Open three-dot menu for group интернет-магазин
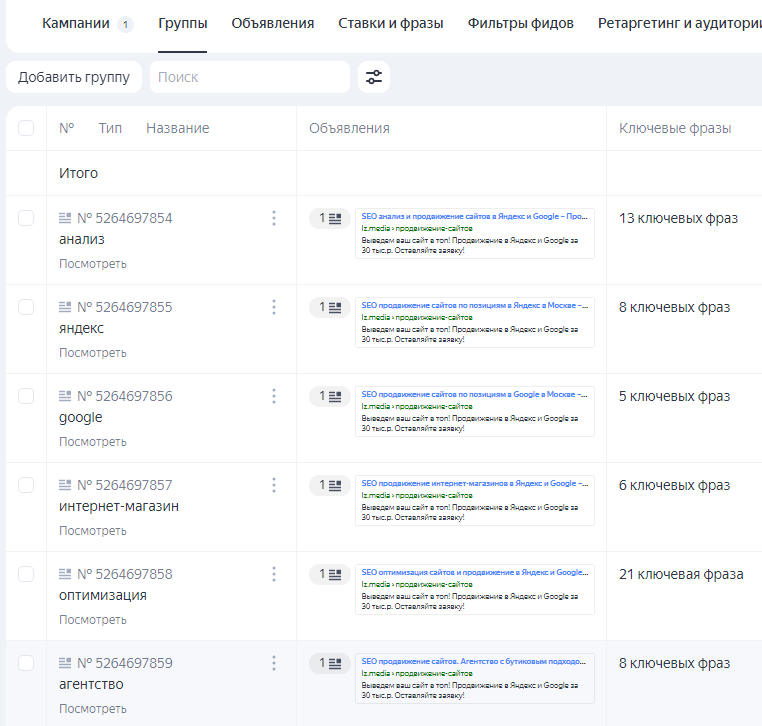Image resolution: width=762 pixels, height=726 pixels. (x=273, y=485)
